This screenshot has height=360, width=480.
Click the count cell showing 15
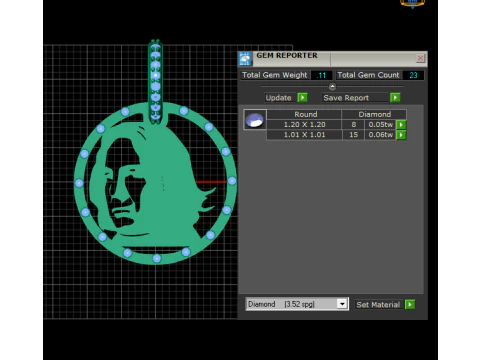(353, 135)
